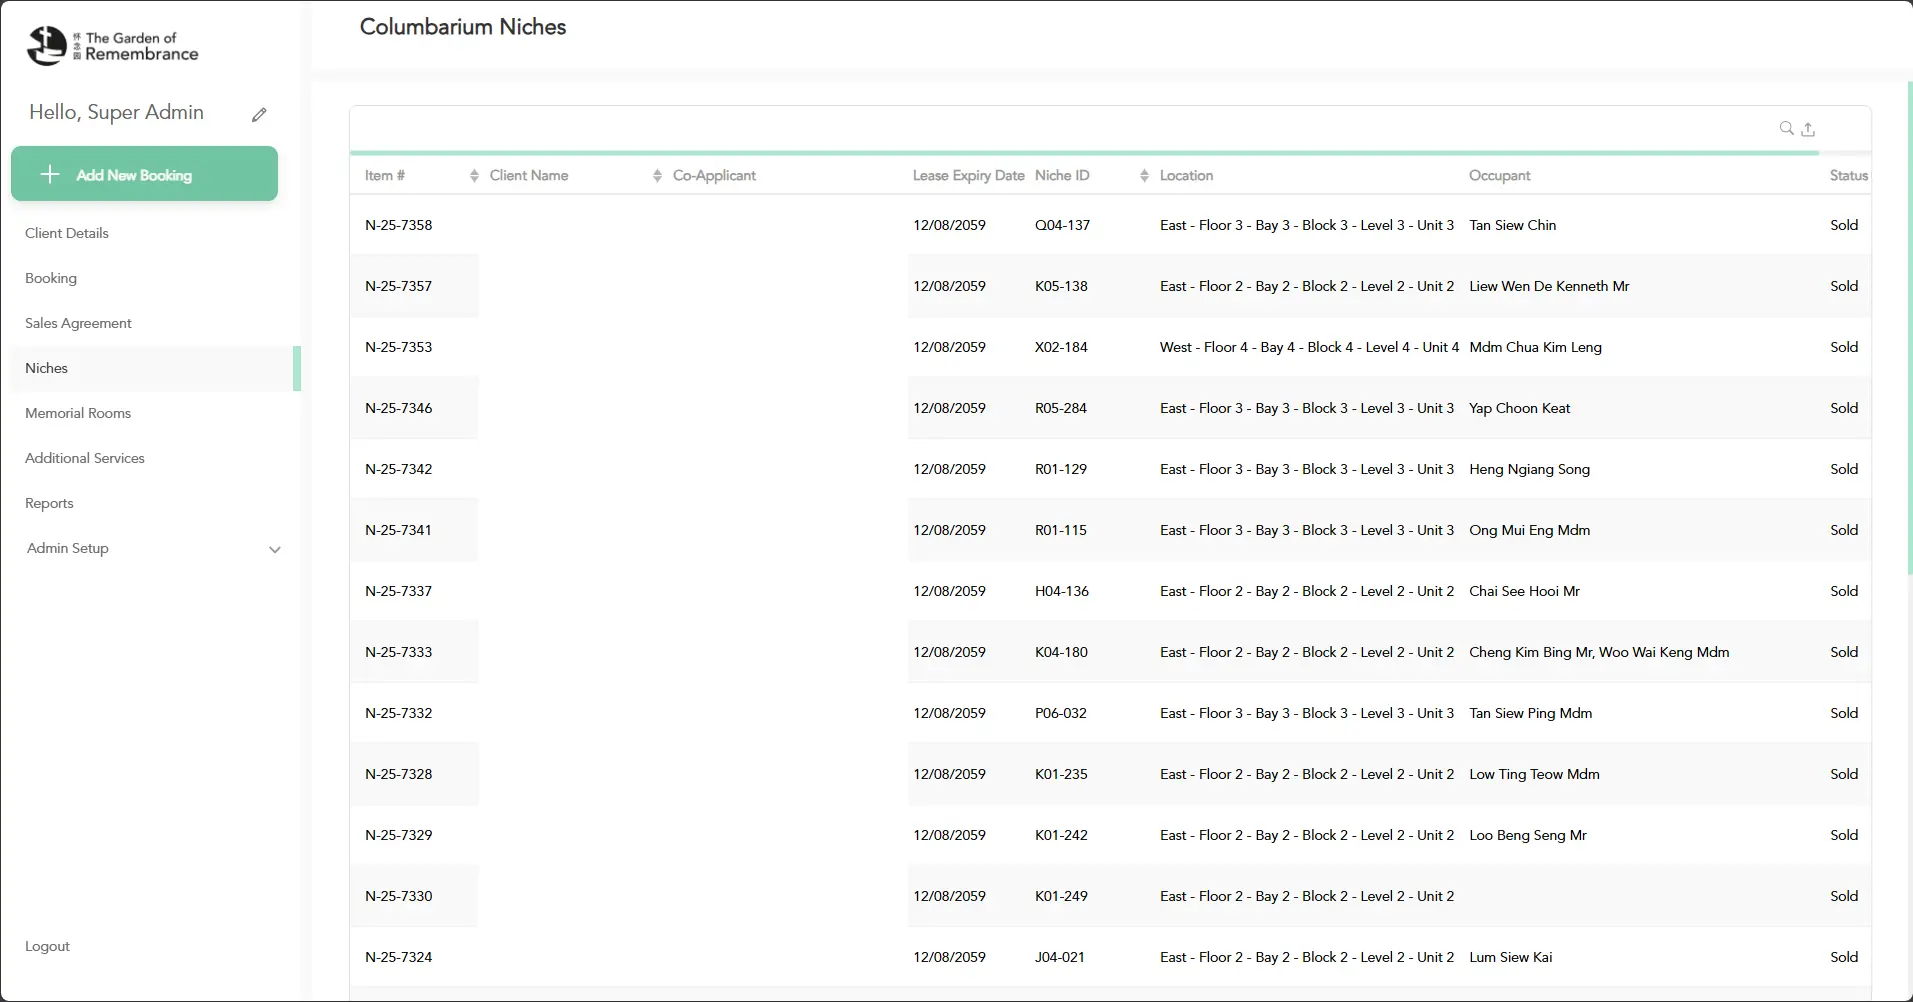1913x1002 pixels.
Task: Sort table by Niche ID column arrows
Action: pos(1144,176)
